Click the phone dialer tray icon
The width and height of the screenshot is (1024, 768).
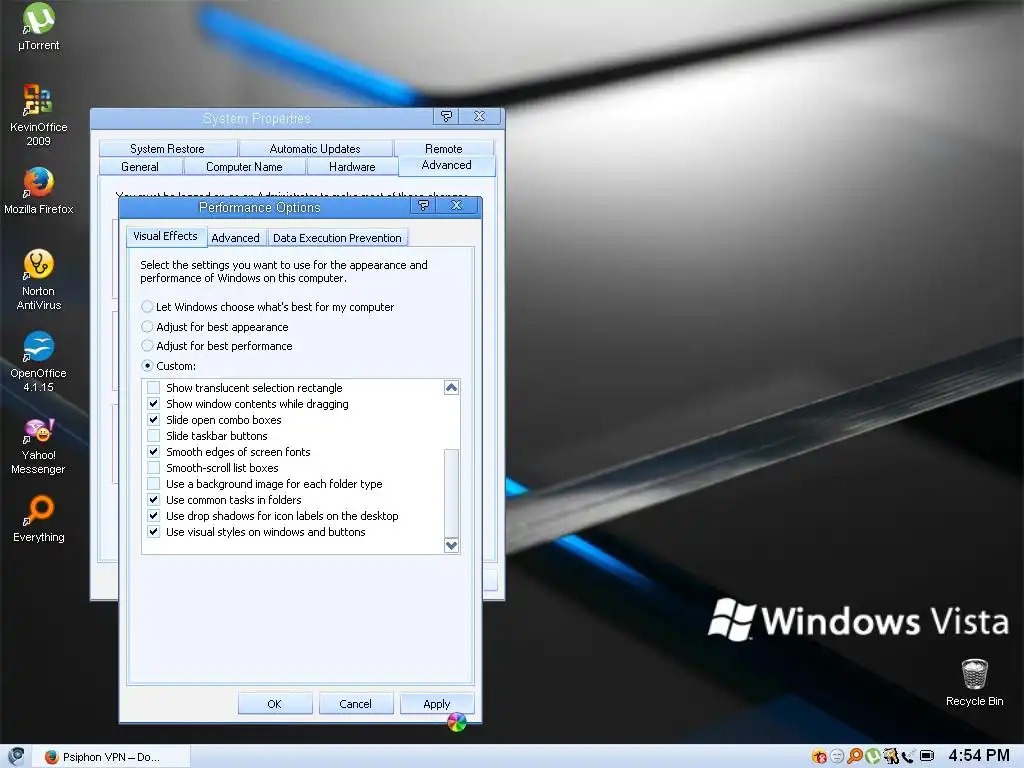click(x=908, y=756)
